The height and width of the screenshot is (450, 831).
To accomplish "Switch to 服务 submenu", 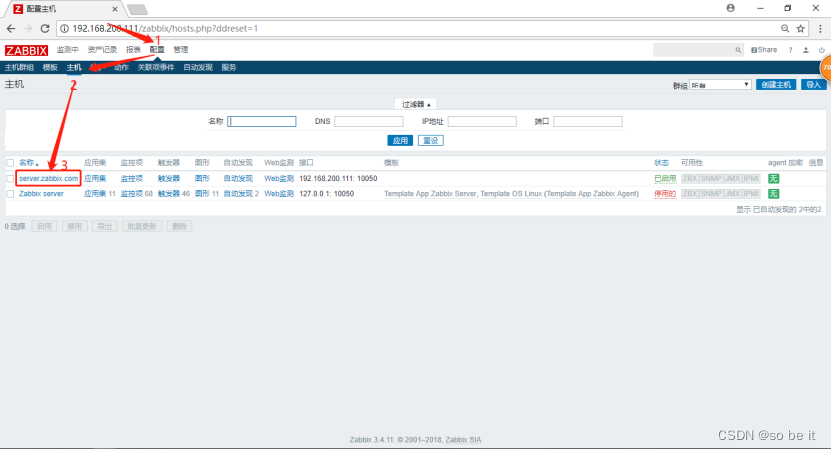I will coord(228,67).
